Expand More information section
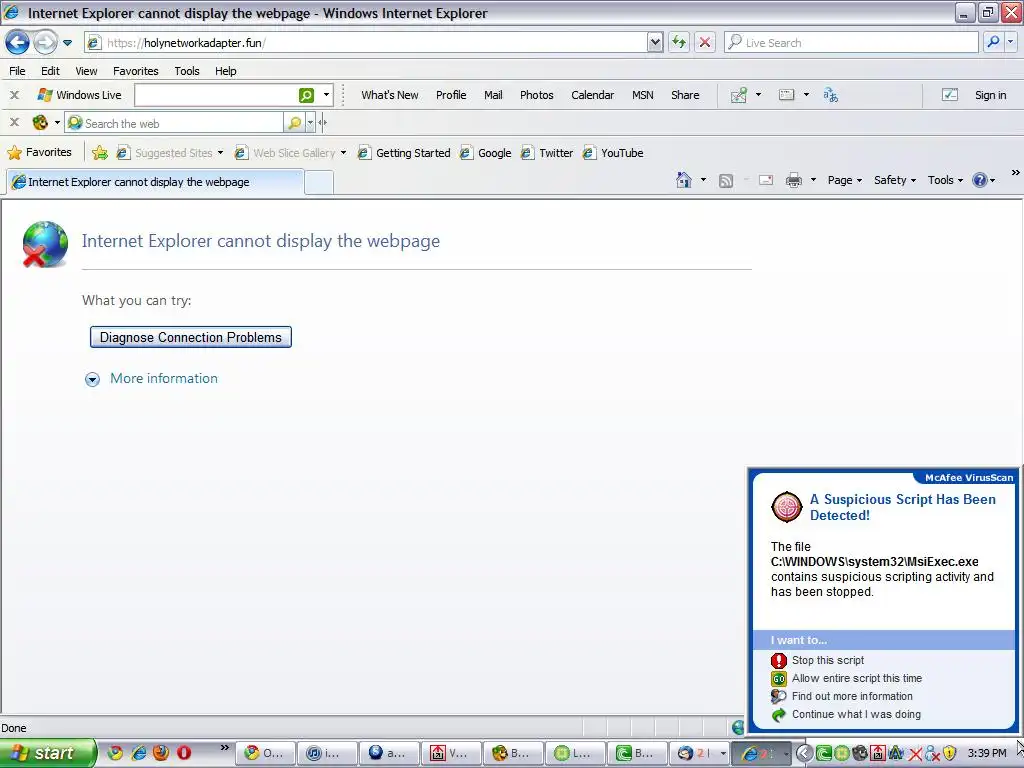 pos(152,379)
